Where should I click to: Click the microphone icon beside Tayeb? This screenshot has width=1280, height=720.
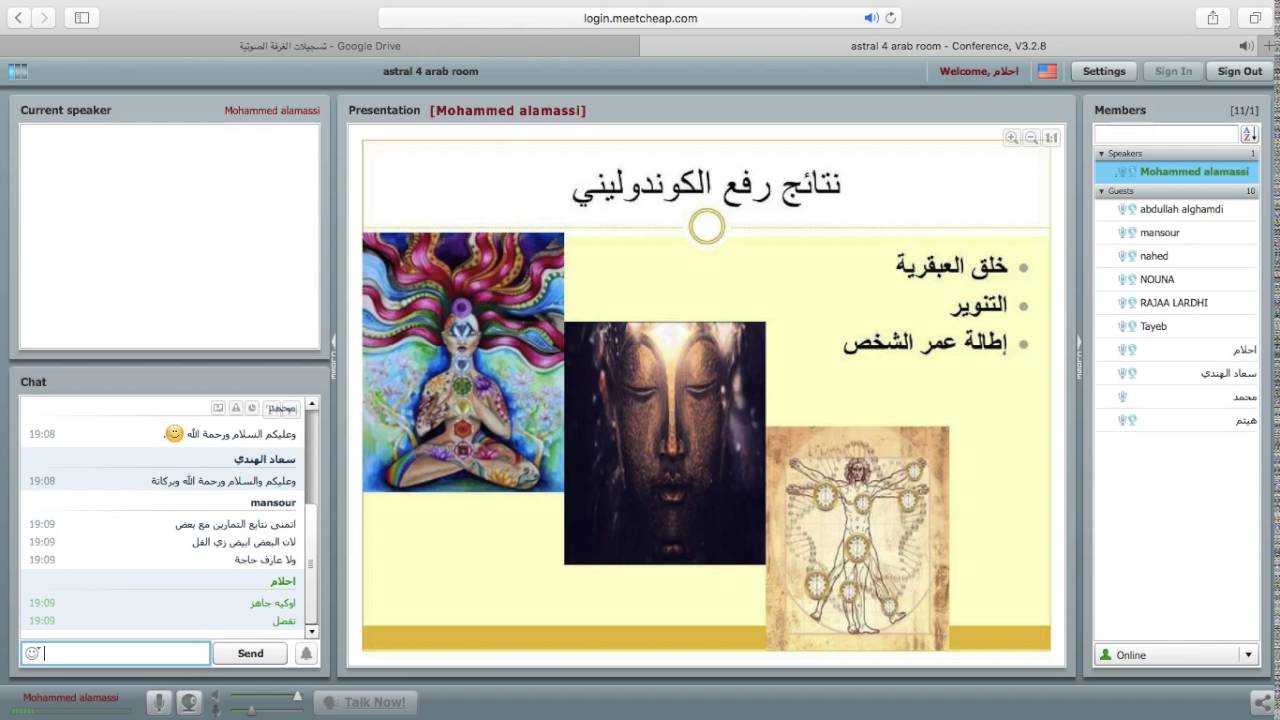point(1122,326)
